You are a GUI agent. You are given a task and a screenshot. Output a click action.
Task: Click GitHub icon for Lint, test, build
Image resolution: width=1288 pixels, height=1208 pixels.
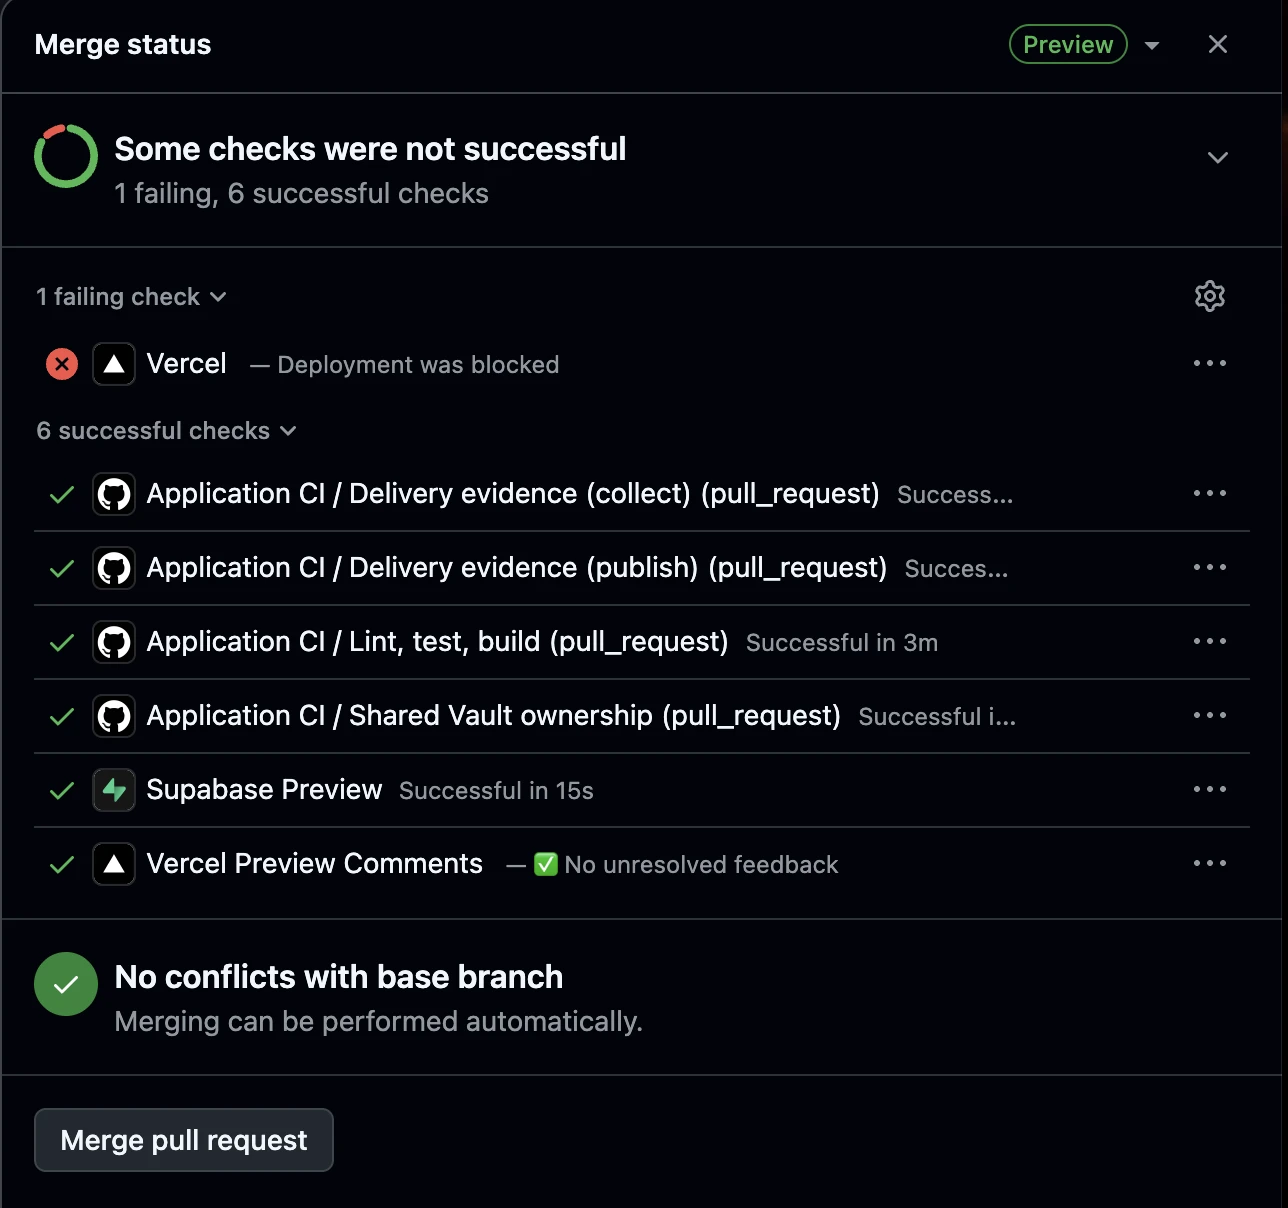tap(114, 642)
